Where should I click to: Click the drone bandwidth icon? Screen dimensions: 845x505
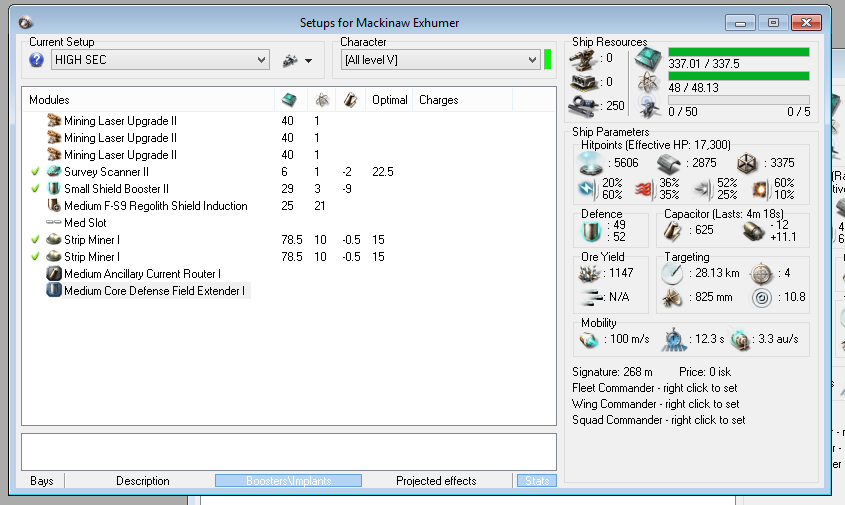point(649,106)
